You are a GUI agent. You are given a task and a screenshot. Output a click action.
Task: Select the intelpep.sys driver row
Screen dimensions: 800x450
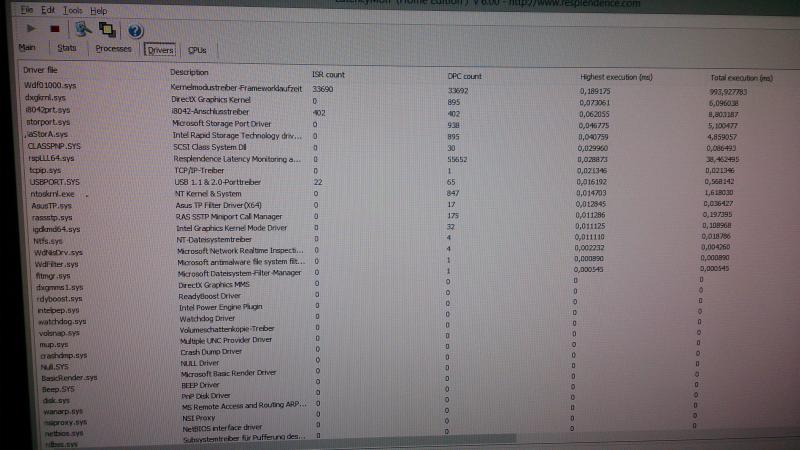click(x=59, y=310)
